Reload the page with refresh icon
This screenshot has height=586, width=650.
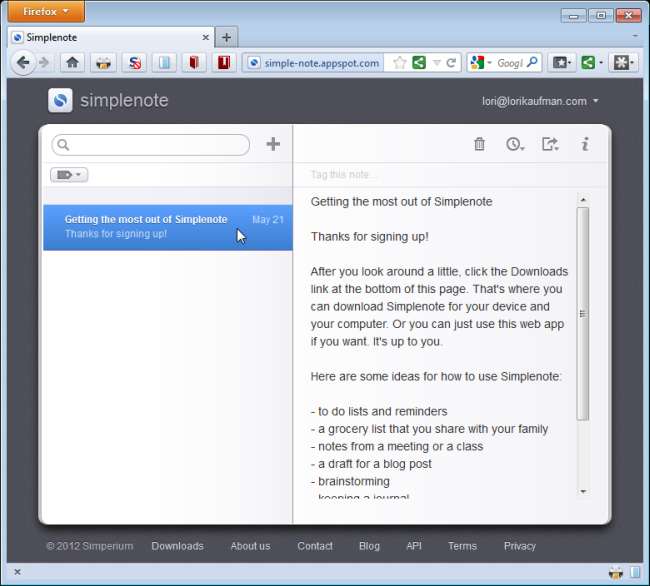(451, 63)
